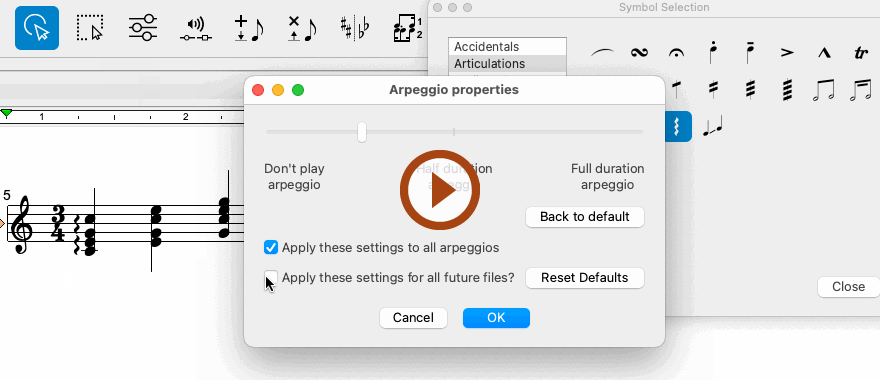The width and height of the screenshot is (880, 380).
Task: Click ruler label 2
Action: click(185, 117)
